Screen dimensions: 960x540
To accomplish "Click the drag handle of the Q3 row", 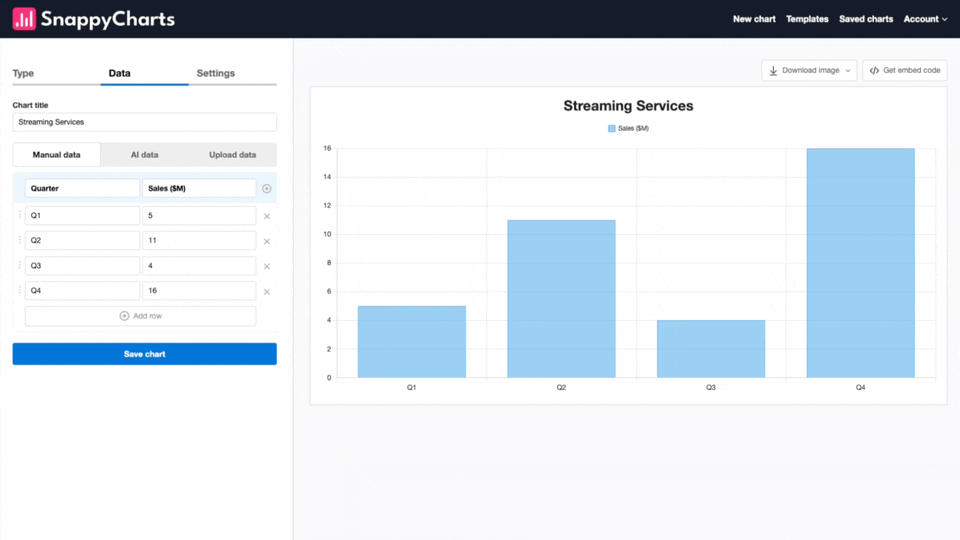I will pyautogui.click(x=19, y=265).
